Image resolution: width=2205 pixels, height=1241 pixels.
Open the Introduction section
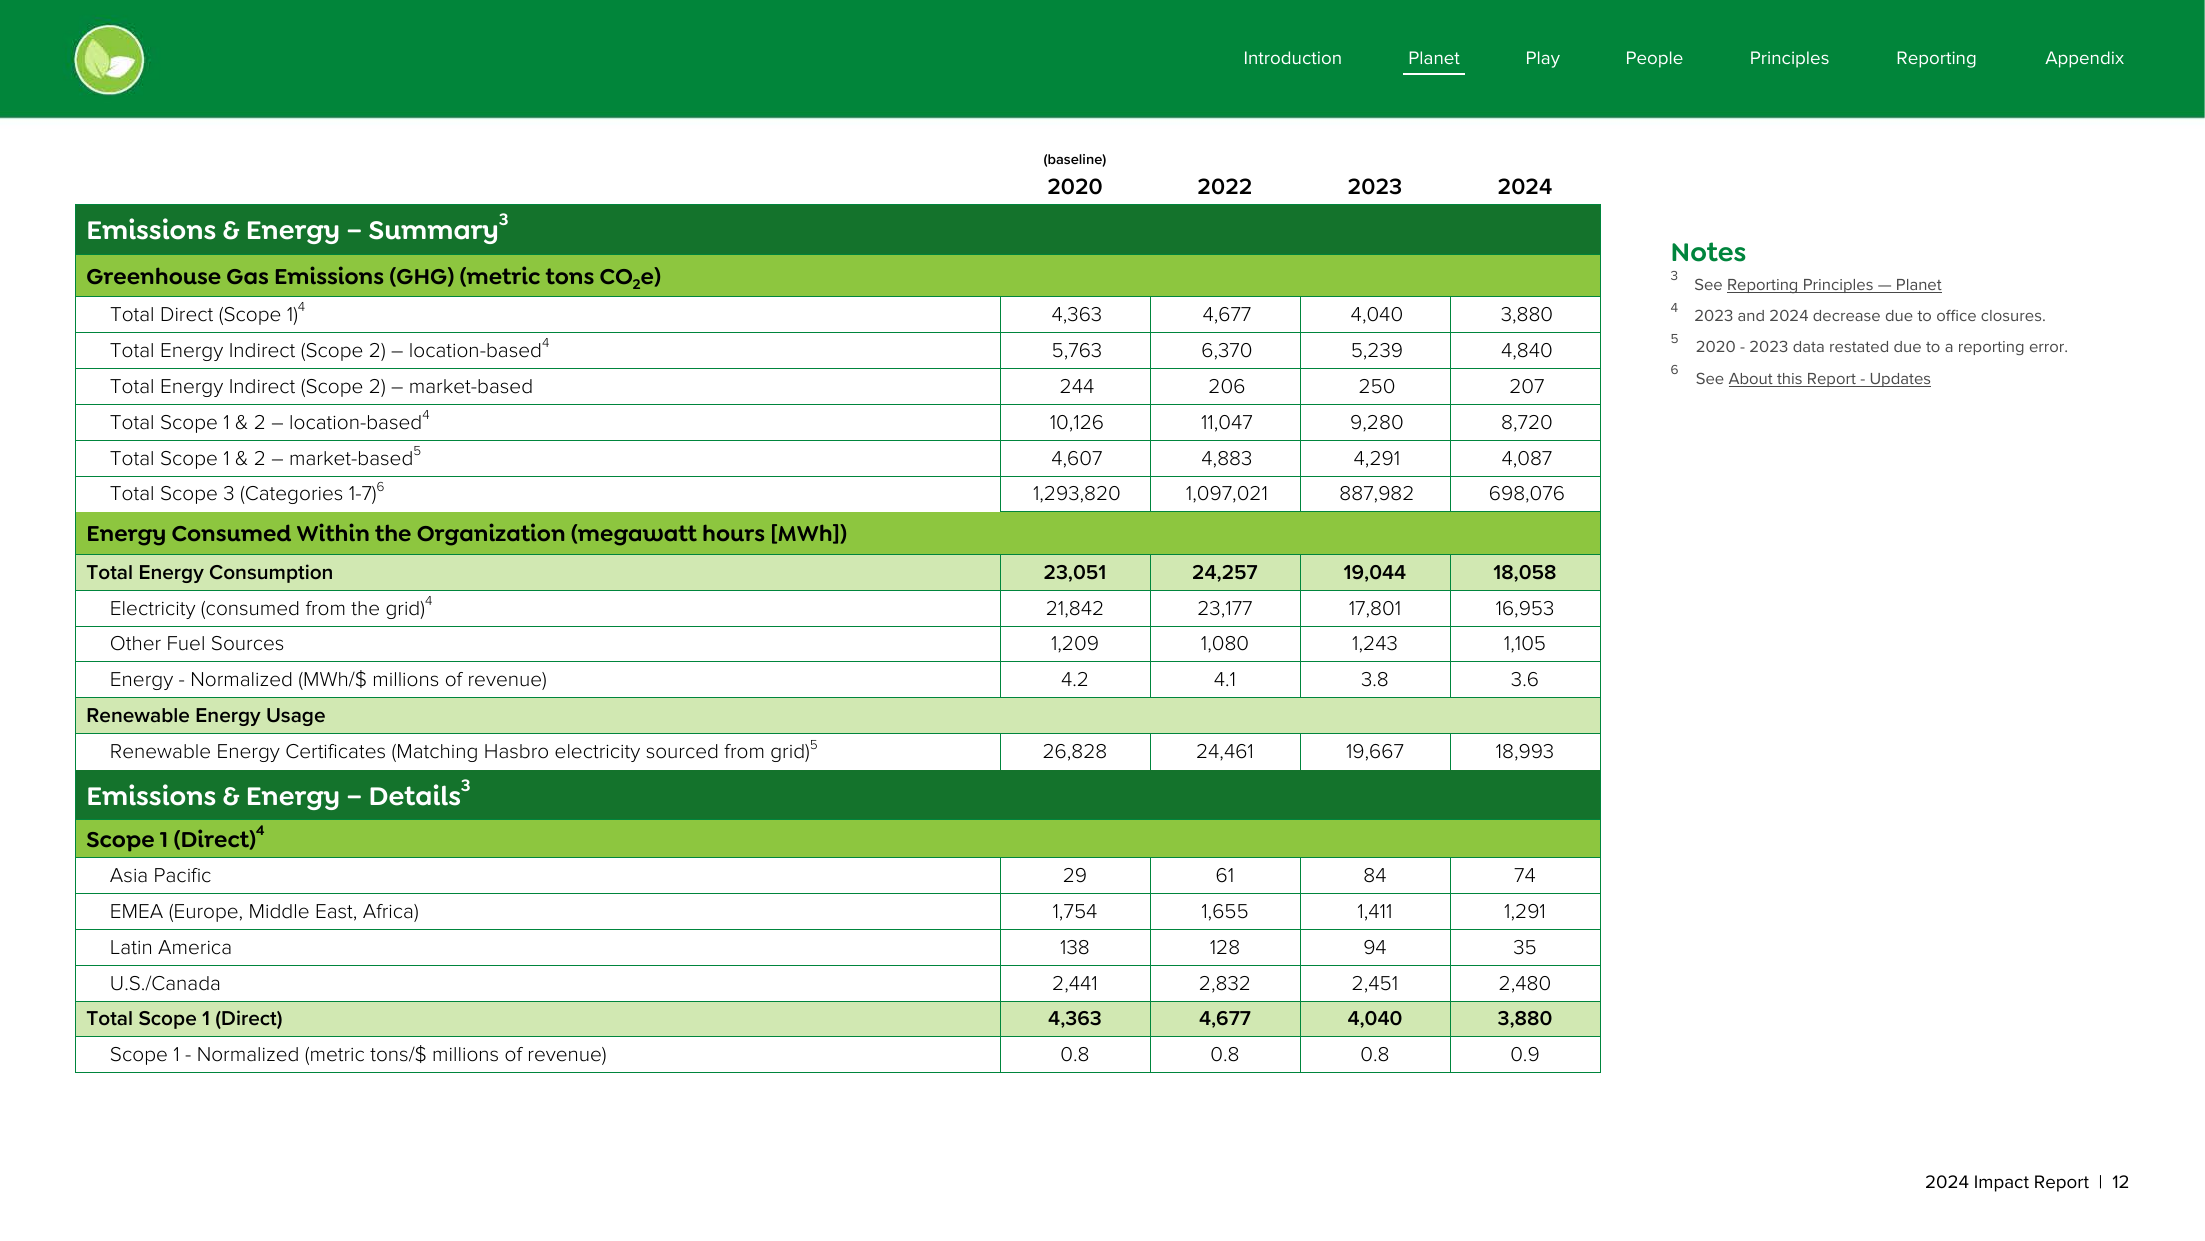click(x=1292, y=58)
